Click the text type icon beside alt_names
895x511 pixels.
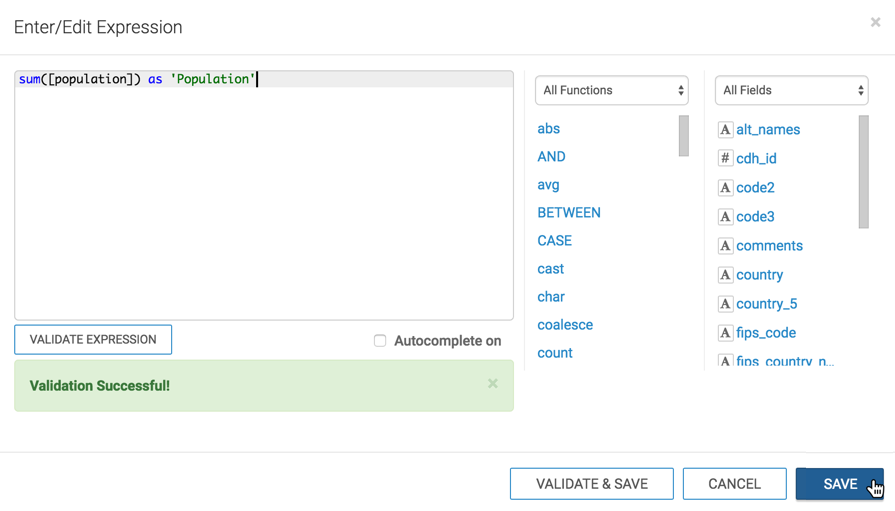pyautogui.click(x=725, y=130)
